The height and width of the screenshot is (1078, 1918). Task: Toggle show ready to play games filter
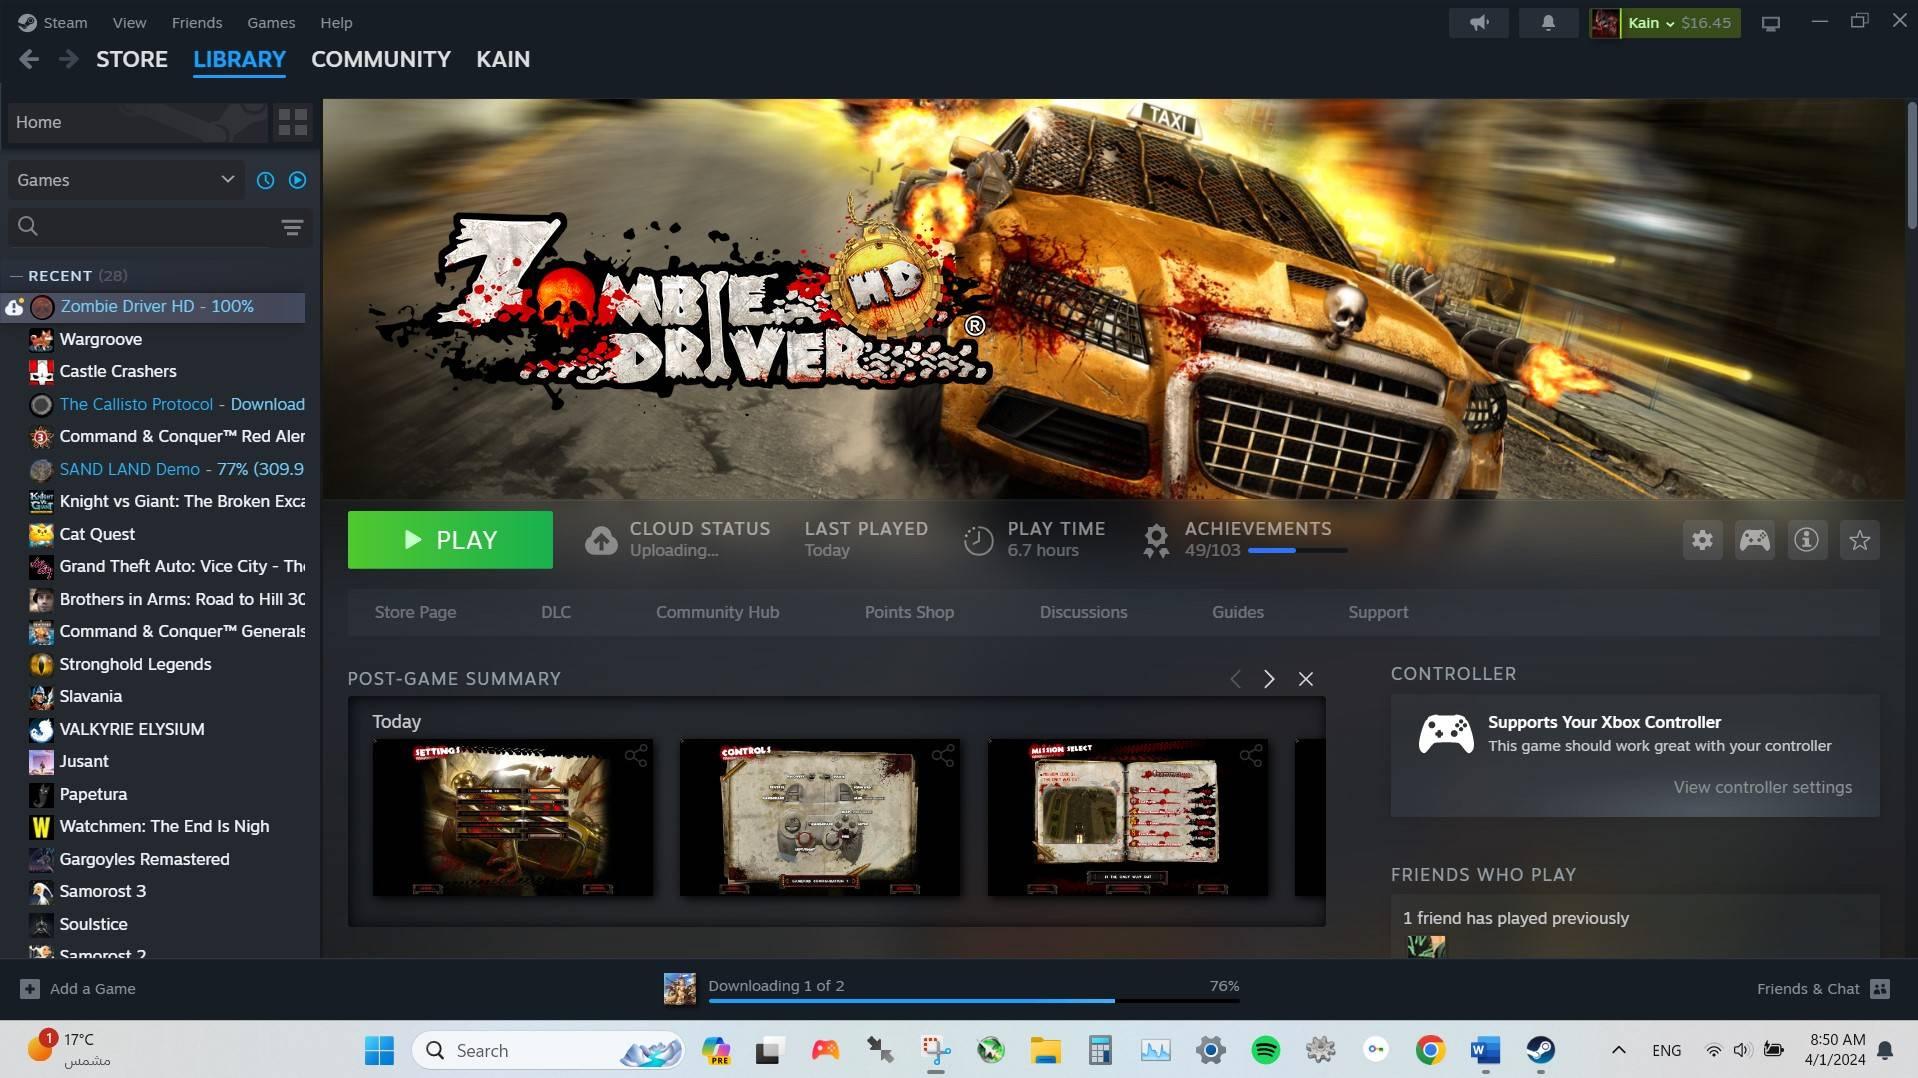[x=297, y=180]
